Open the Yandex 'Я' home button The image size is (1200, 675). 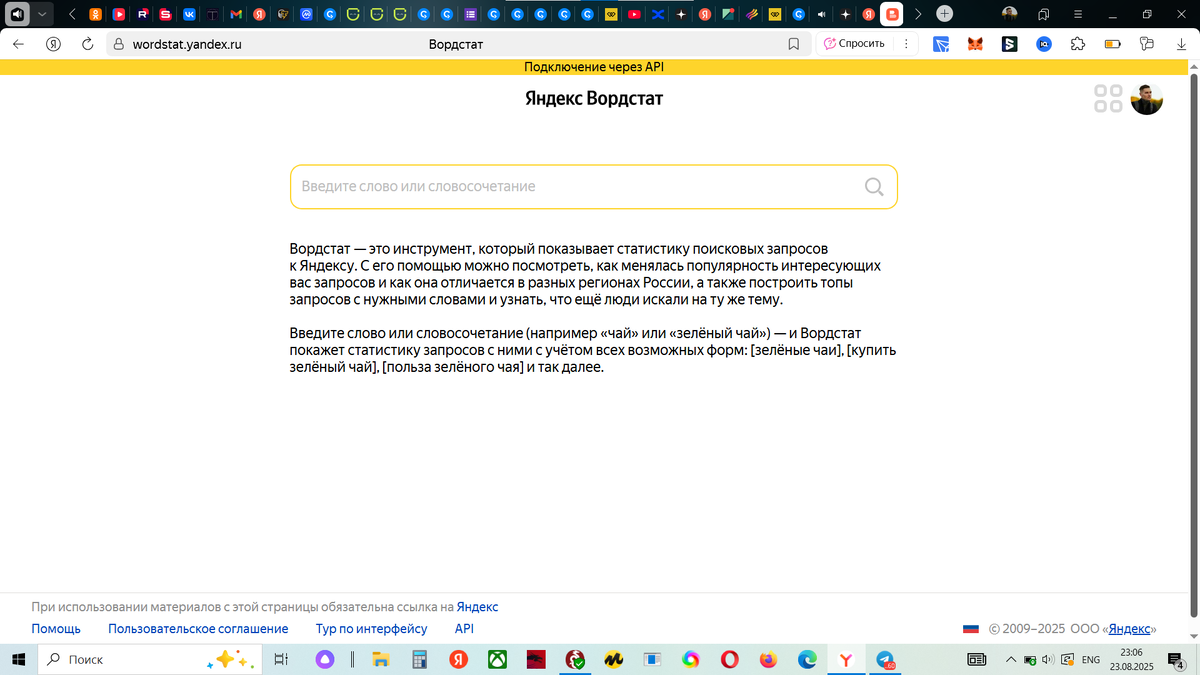pyautogui.click(x=53, y=44)
